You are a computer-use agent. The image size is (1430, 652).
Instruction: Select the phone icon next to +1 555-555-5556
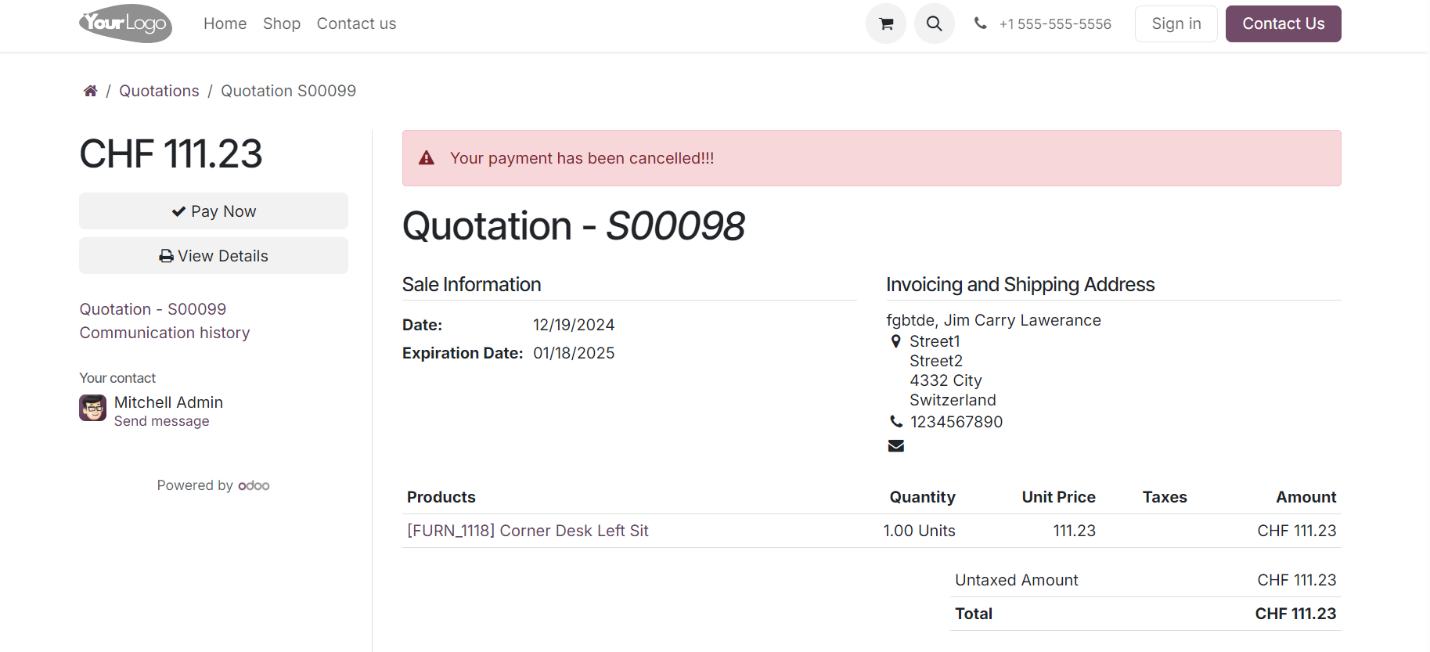tap(980, 23)
